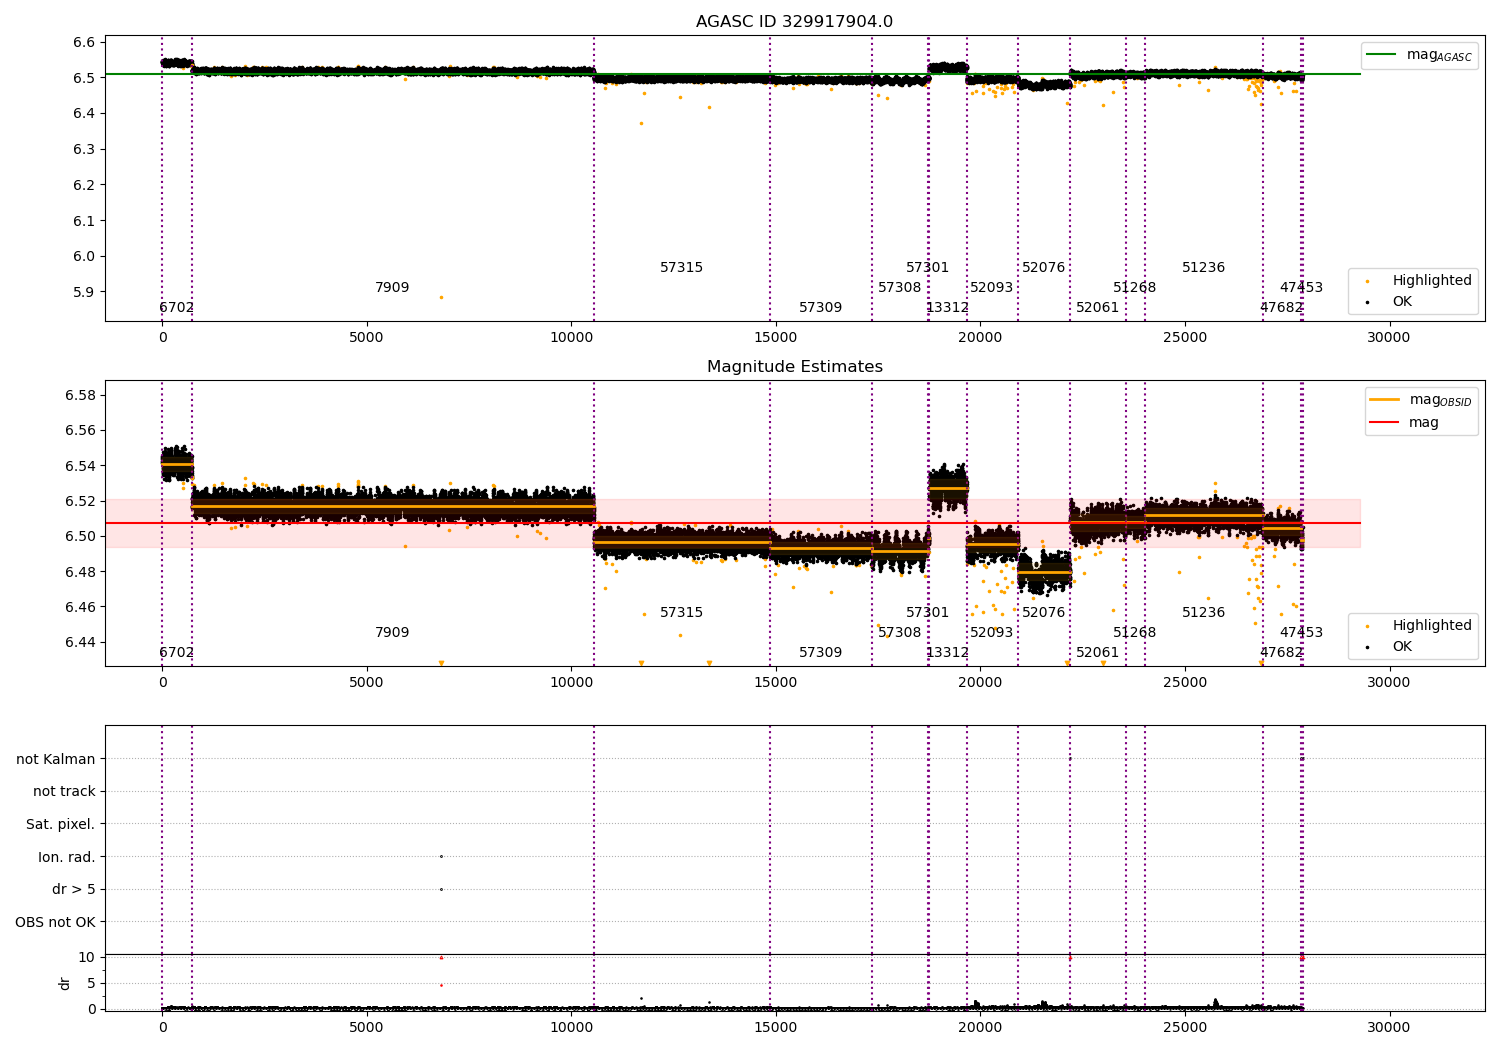Click obsid label 52093 in Magnitude Estimates plot
Viewport: 1500px width, 1050px height.
click(x=991, y=633)
